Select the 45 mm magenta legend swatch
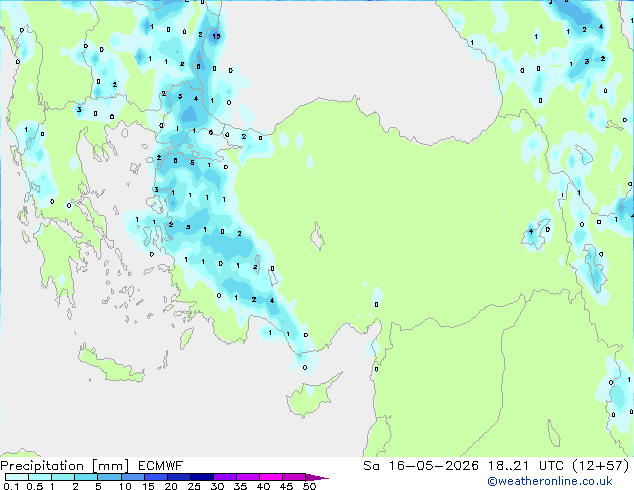Screen dimensions: 634x490 pos(294,477)
